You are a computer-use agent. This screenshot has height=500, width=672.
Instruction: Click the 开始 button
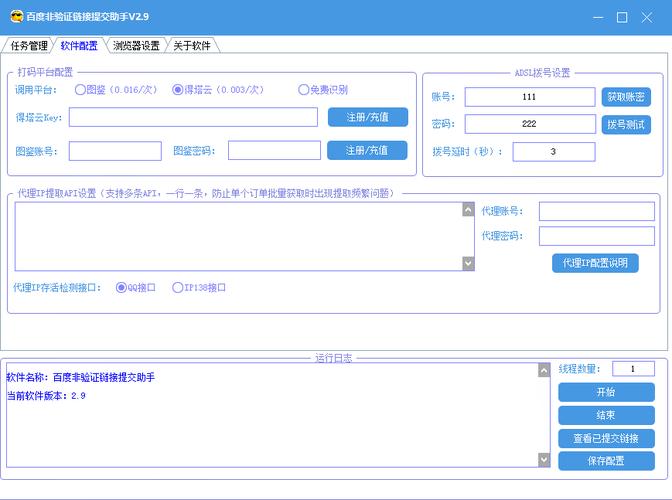[606, 392]
